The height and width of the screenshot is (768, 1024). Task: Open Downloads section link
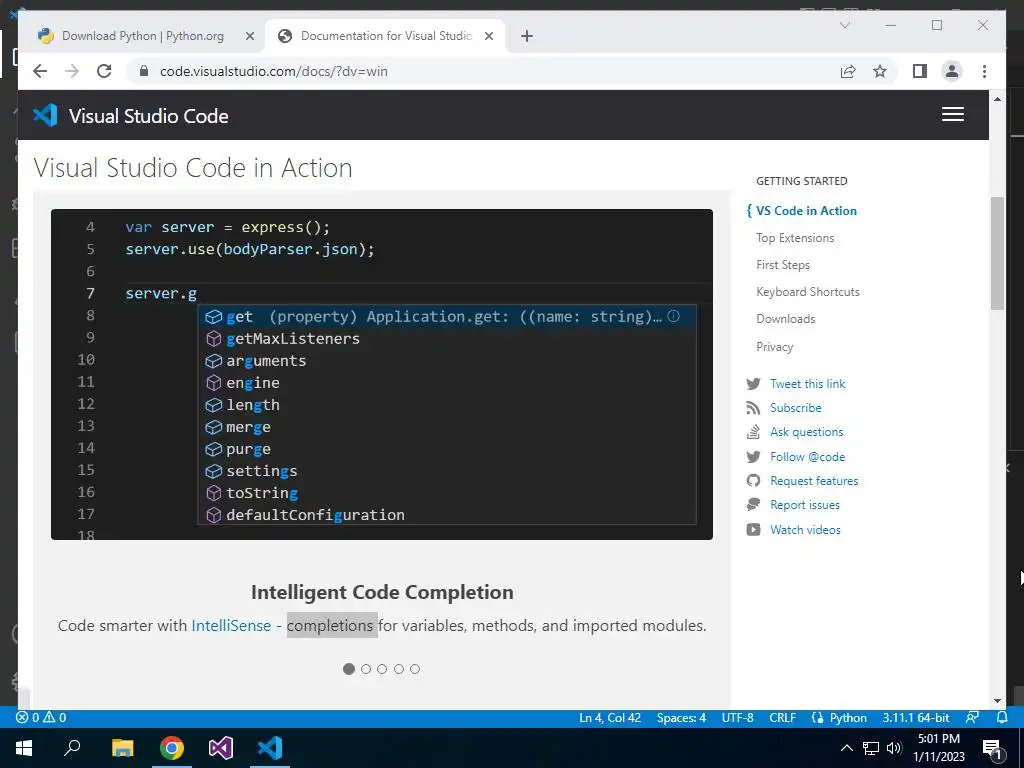coord(785,319)
